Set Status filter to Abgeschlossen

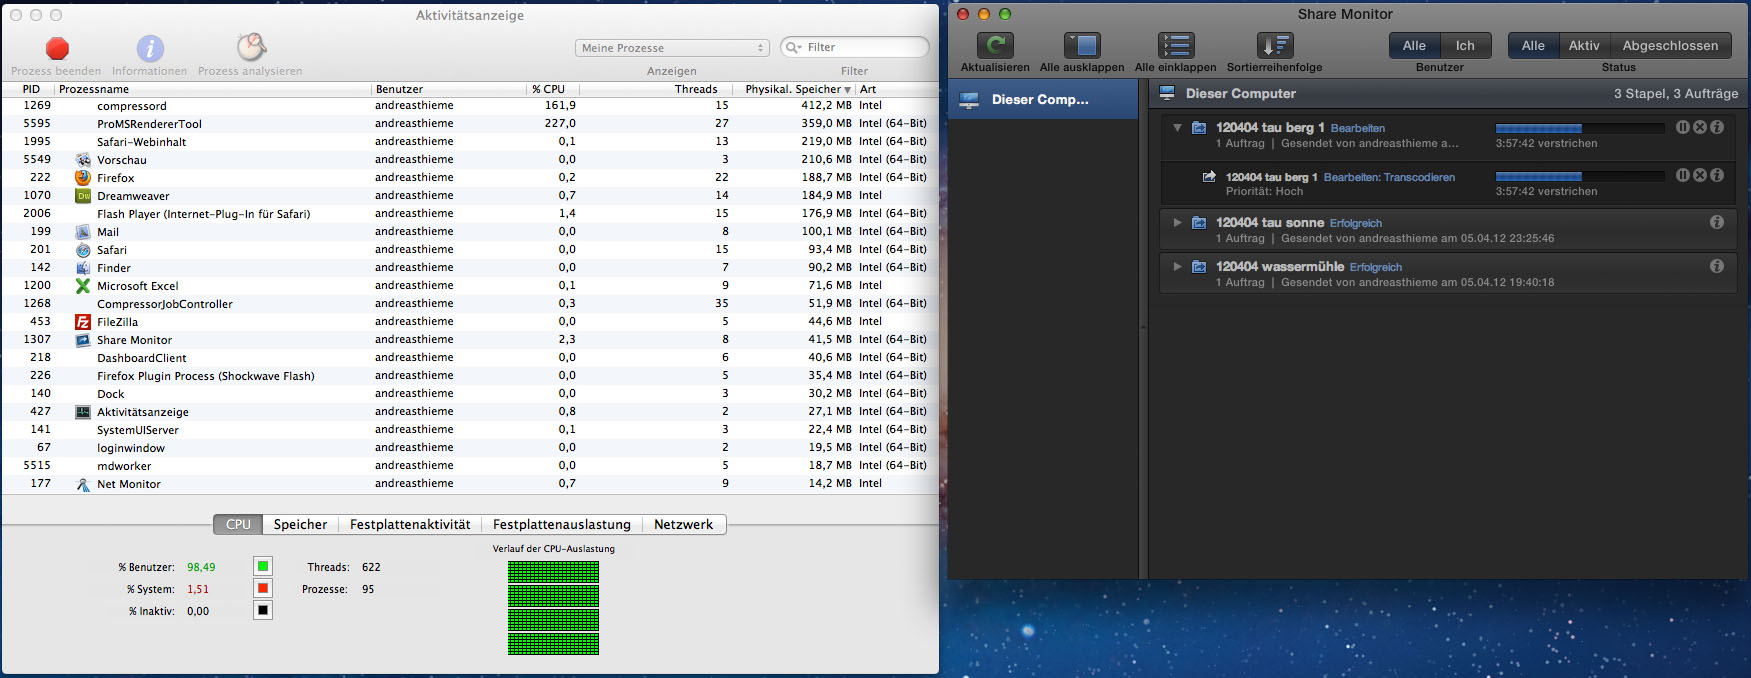click(1670, 45)
